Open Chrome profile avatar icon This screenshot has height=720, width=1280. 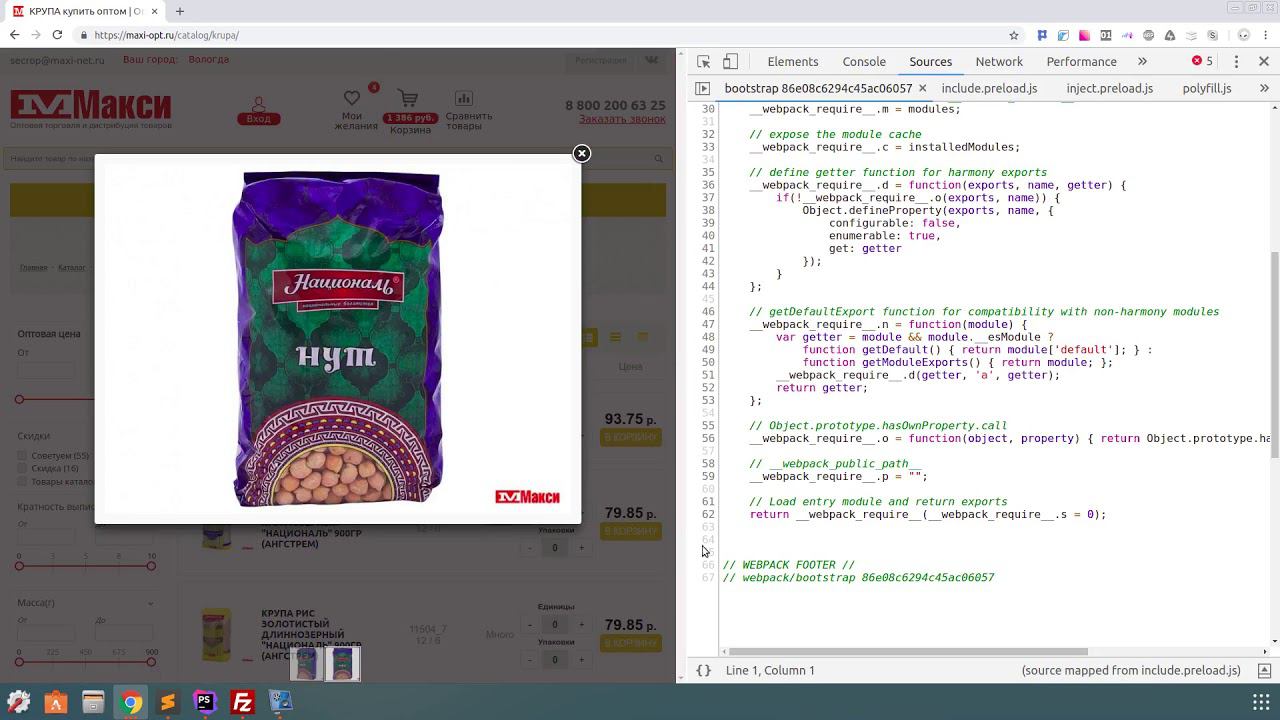(x=1244, y=35)
